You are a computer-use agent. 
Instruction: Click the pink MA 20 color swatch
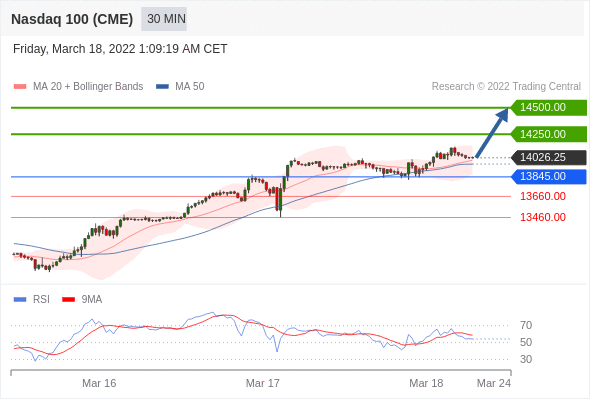tap(20, 87)
